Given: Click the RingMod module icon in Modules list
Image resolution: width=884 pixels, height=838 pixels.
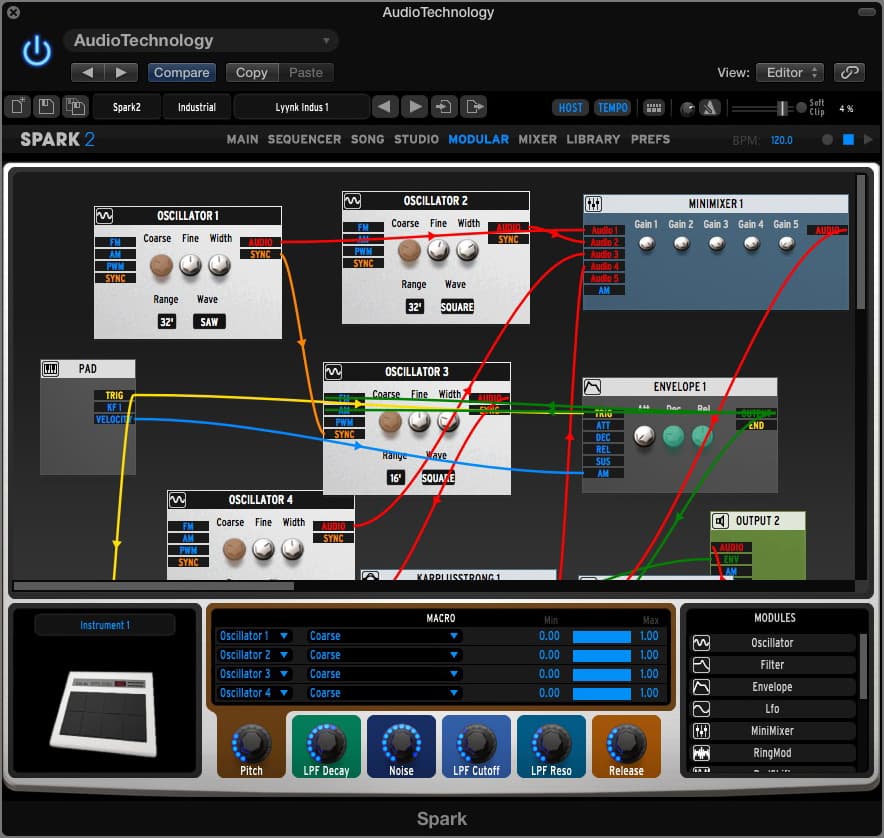Looking at the screenshot, I should coord(701,753).
